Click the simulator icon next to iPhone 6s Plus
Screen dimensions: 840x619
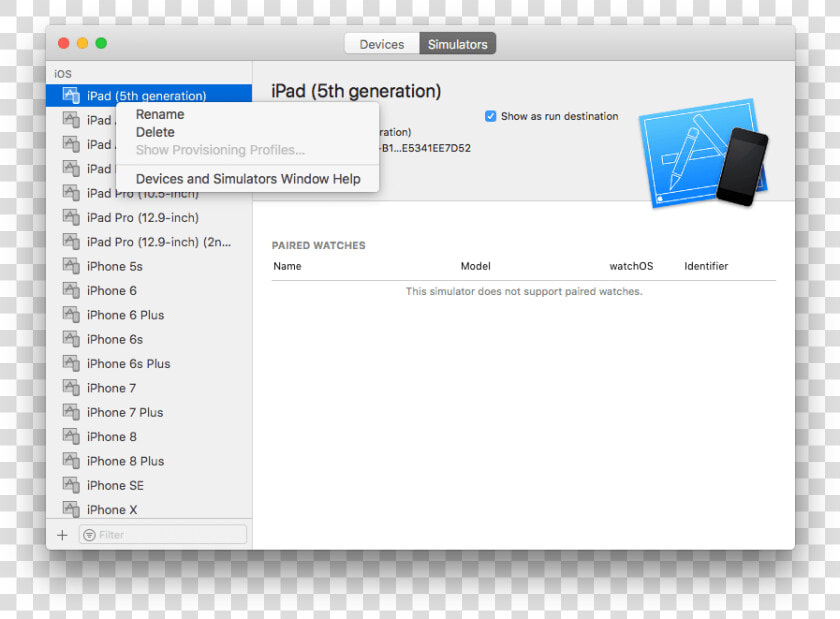point(71,362)
